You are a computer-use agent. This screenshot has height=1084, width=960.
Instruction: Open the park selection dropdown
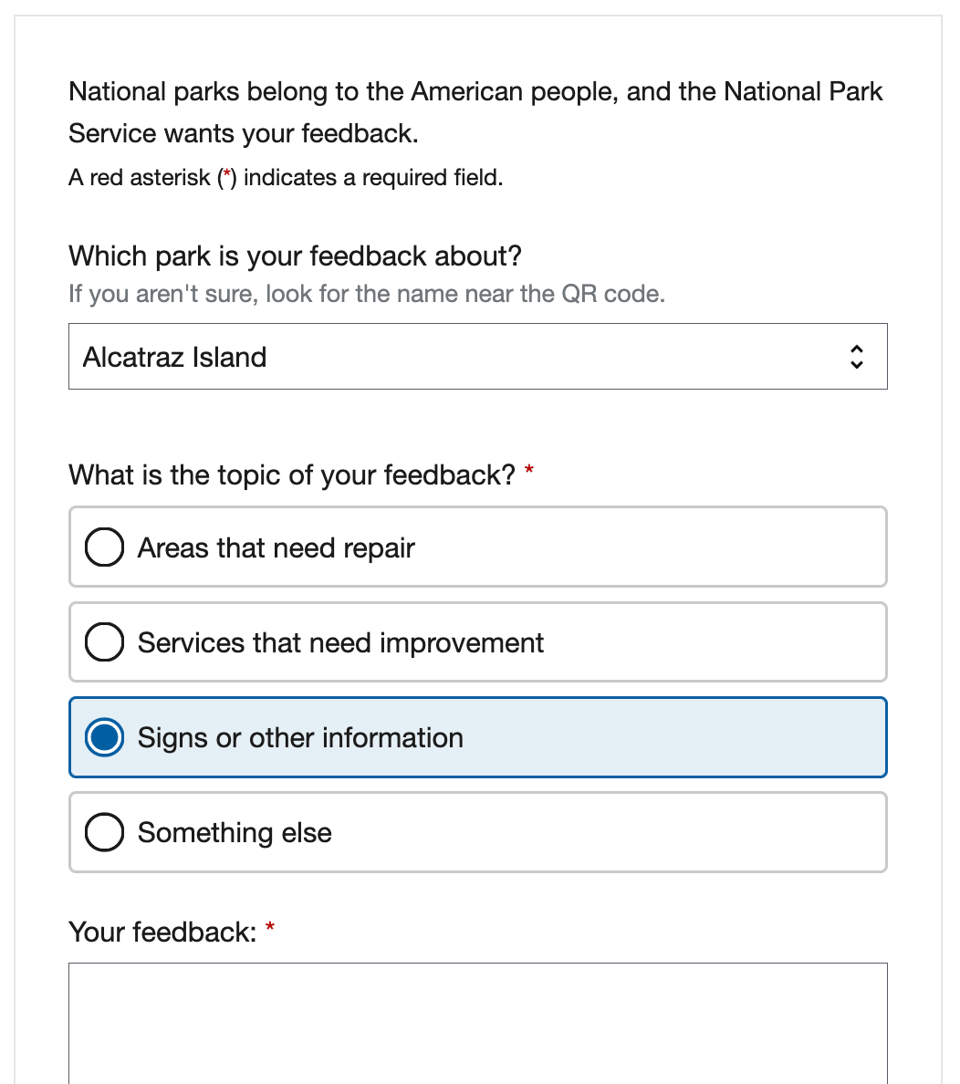pos(477,357)
